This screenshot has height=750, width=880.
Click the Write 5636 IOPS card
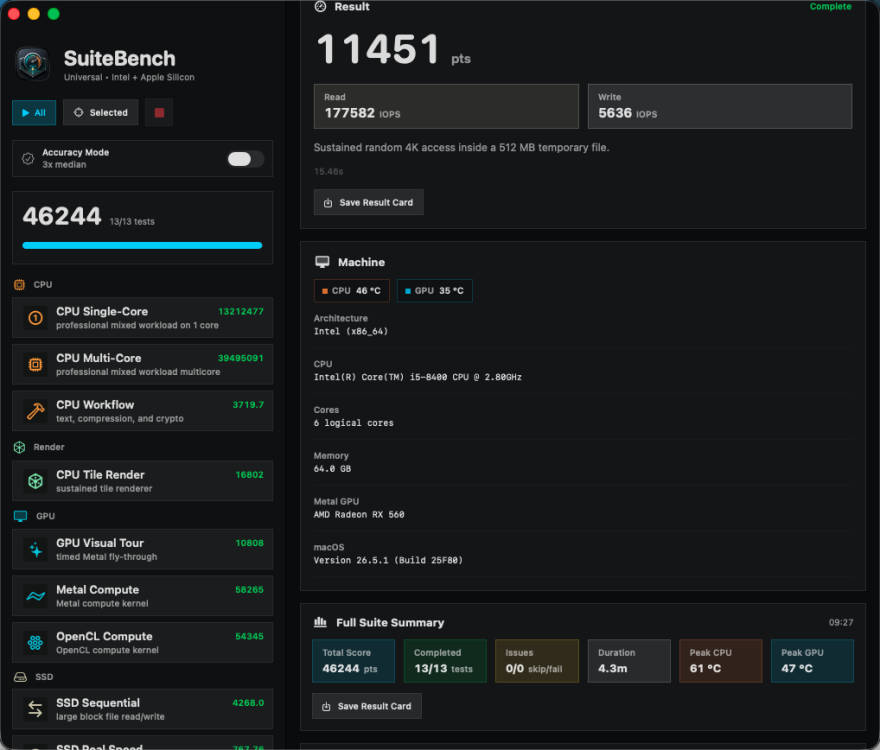tap(720, 107)
